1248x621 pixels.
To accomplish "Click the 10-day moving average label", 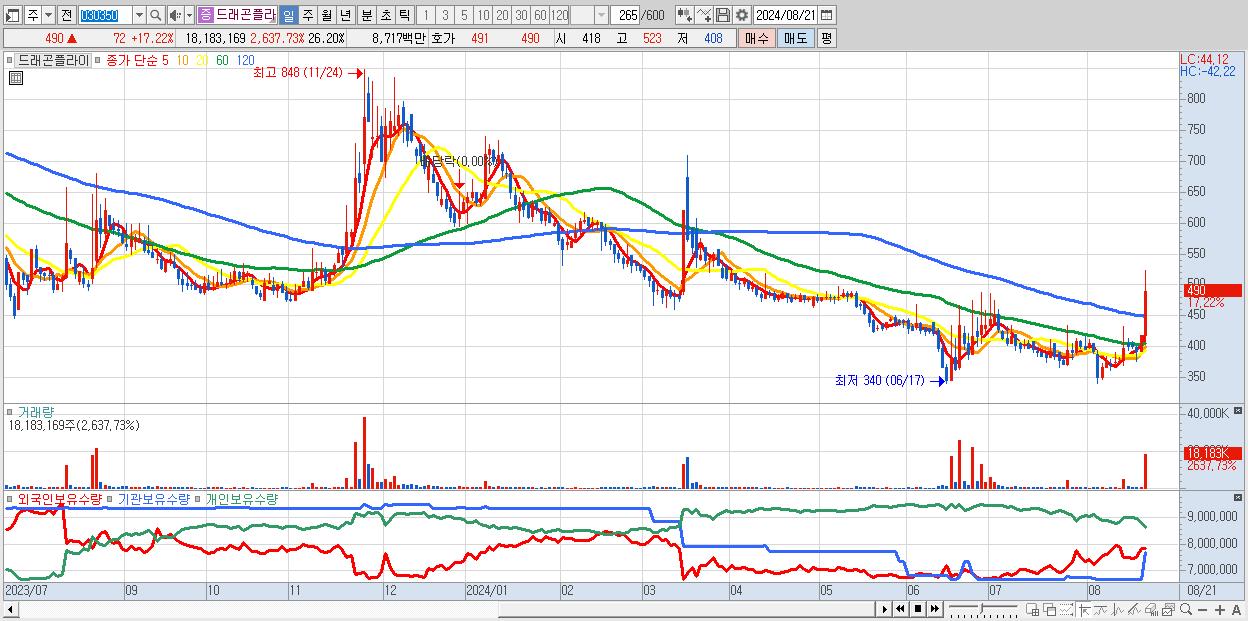I will (x=182, y=60).
